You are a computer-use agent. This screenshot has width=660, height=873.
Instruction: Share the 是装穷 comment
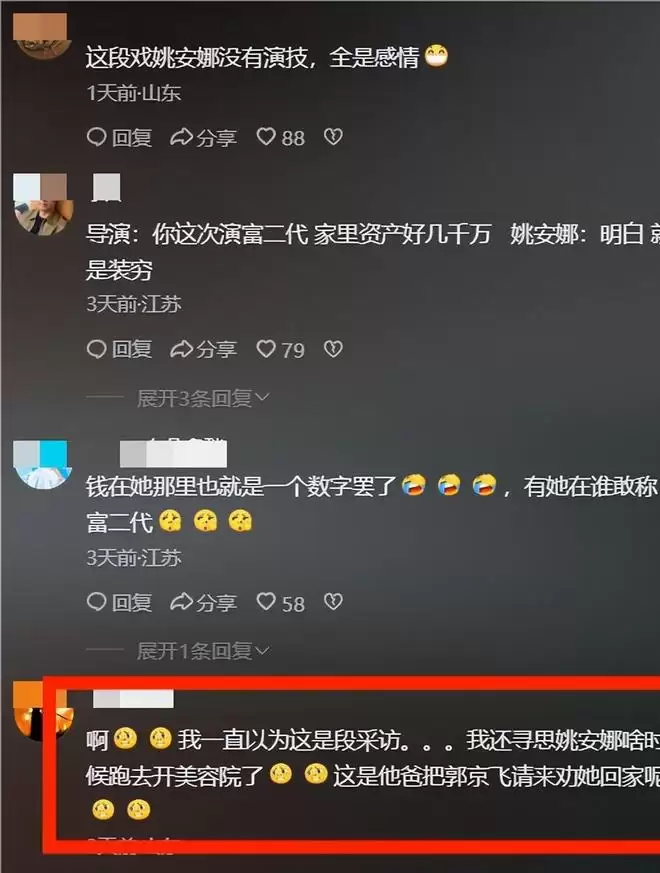pos(203,350)
